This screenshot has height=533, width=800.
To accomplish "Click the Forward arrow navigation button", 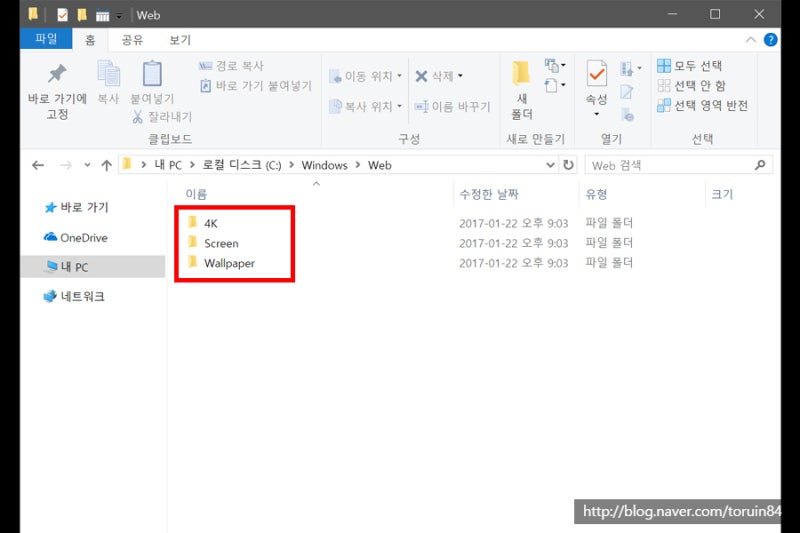I will point(66,165).
